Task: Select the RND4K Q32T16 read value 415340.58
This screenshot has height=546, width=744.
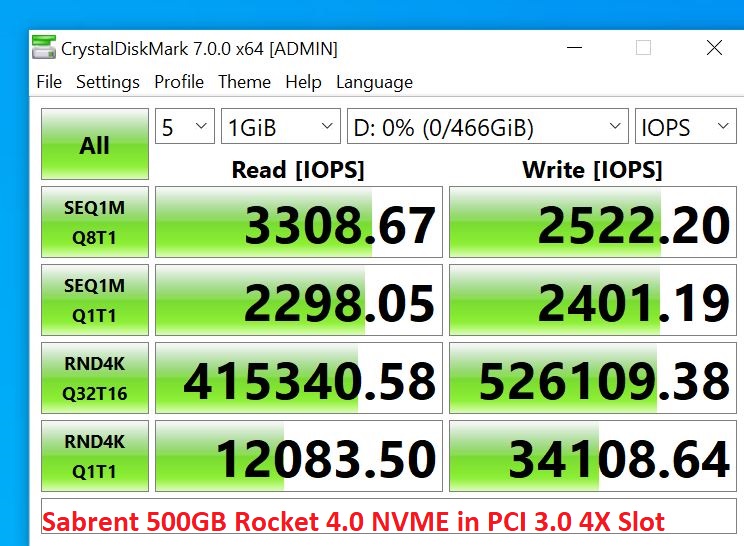Action: 299,378
